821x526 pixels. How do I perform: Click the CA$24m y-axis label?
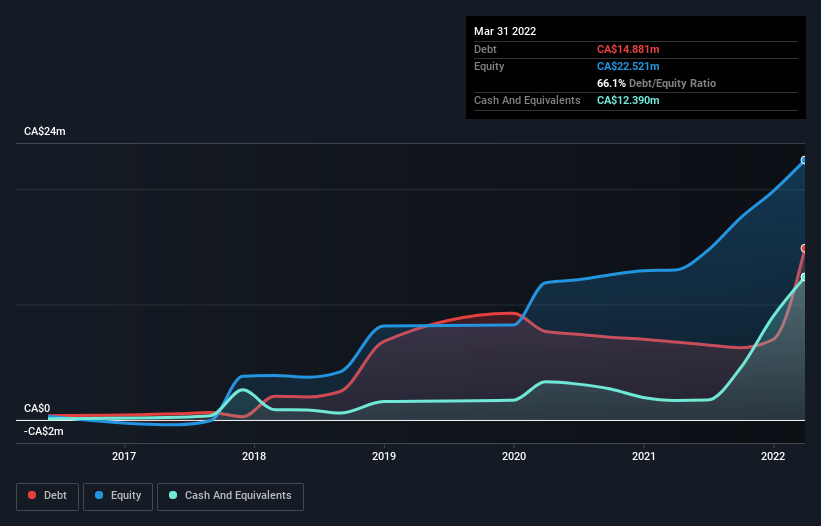coord(45,131)
